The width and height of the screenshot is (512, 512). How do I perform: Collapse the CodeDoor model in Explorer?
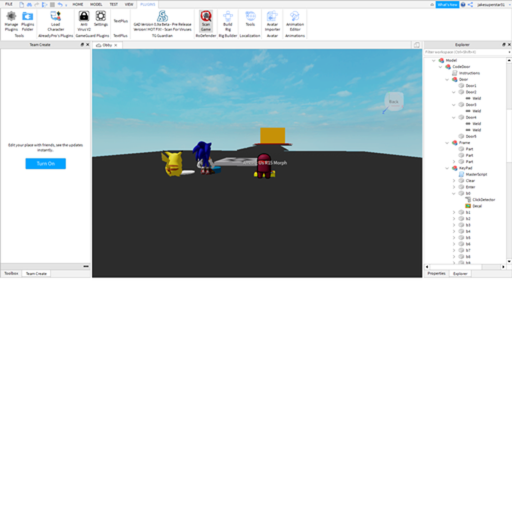coord(441,67)
